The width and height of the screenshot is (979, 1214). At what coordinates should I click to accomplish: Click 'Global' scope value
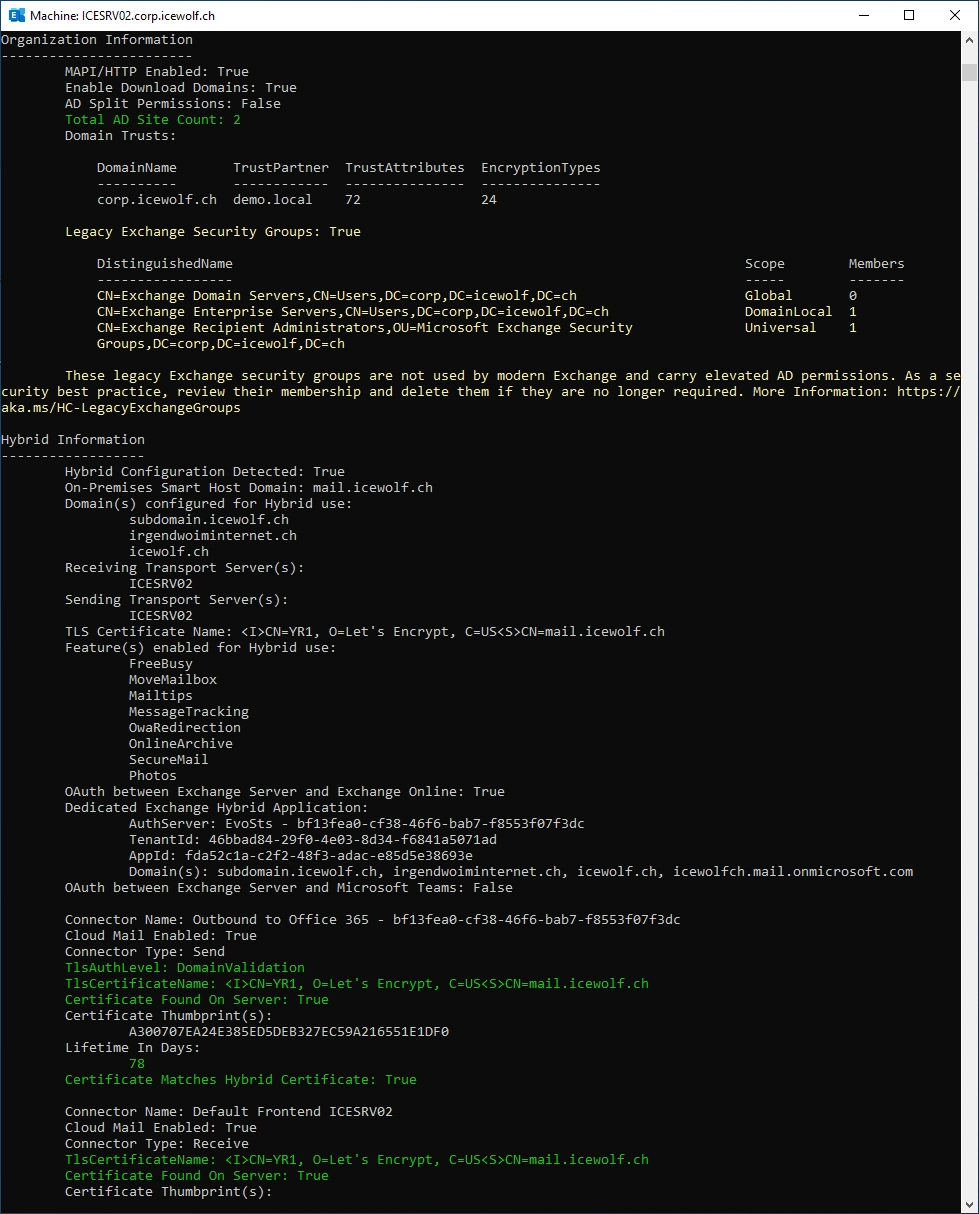769,296
